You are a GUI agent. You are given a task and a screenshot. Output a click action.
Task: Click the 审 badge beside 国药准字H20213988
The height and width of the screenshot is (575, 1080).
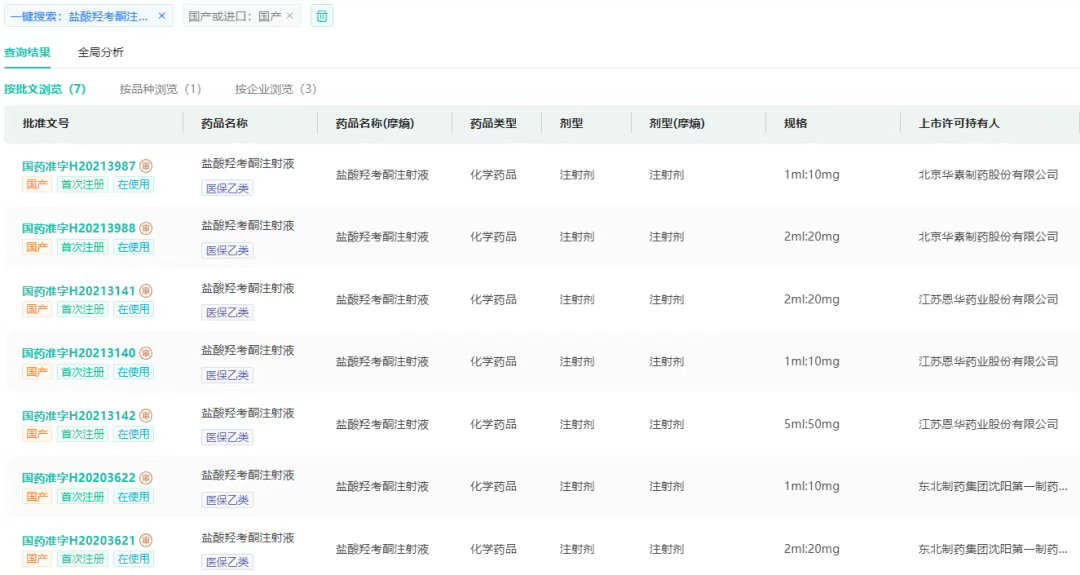pos(146,229)
